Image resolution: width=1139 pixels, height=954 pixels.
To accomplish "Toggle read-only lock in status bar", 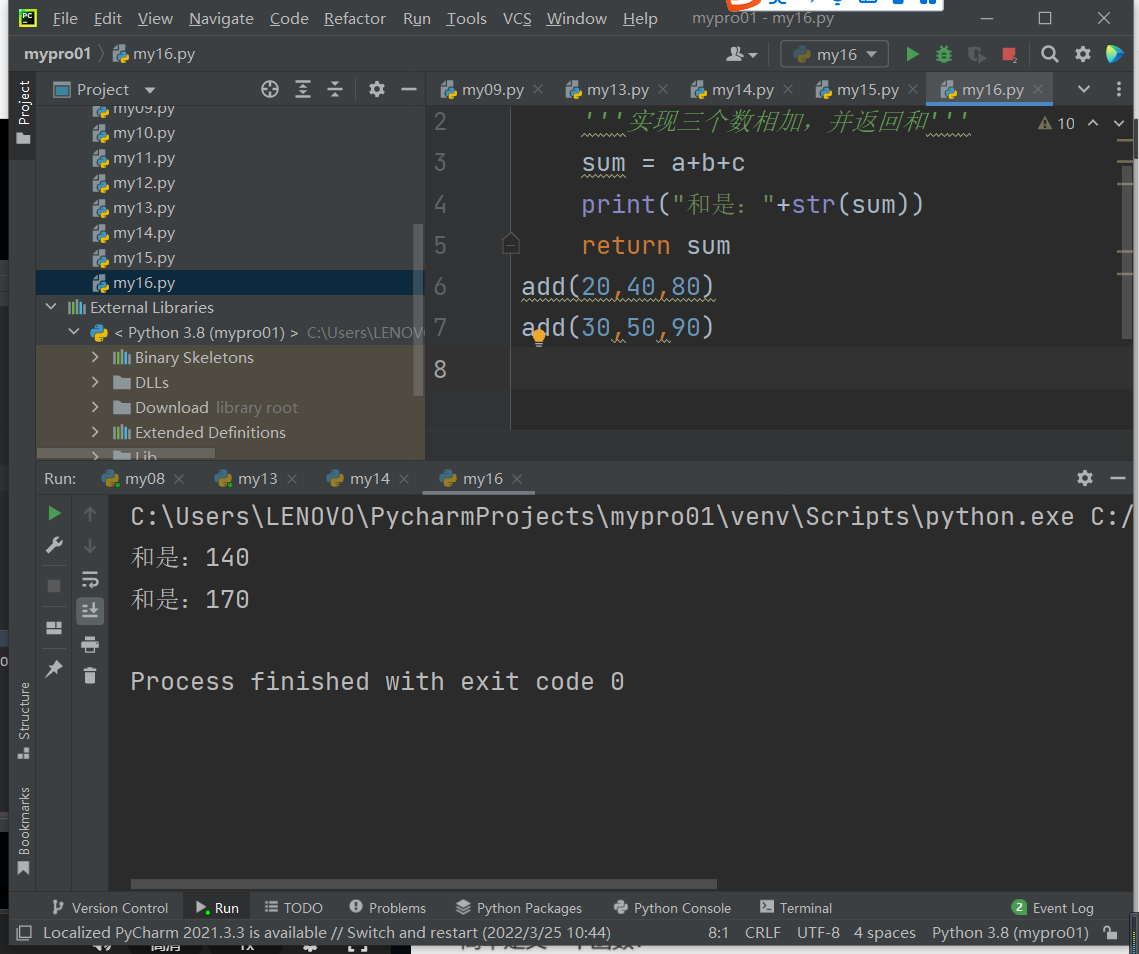I will (x=1109, y=933).
